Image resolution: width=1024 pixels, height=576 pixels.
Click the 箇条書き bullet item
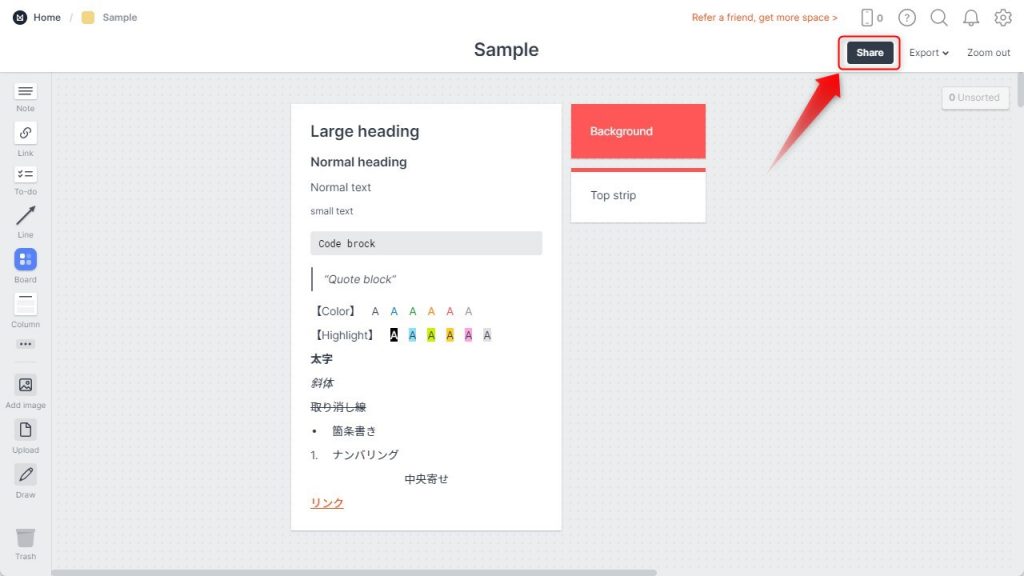[x=354, y=431]
